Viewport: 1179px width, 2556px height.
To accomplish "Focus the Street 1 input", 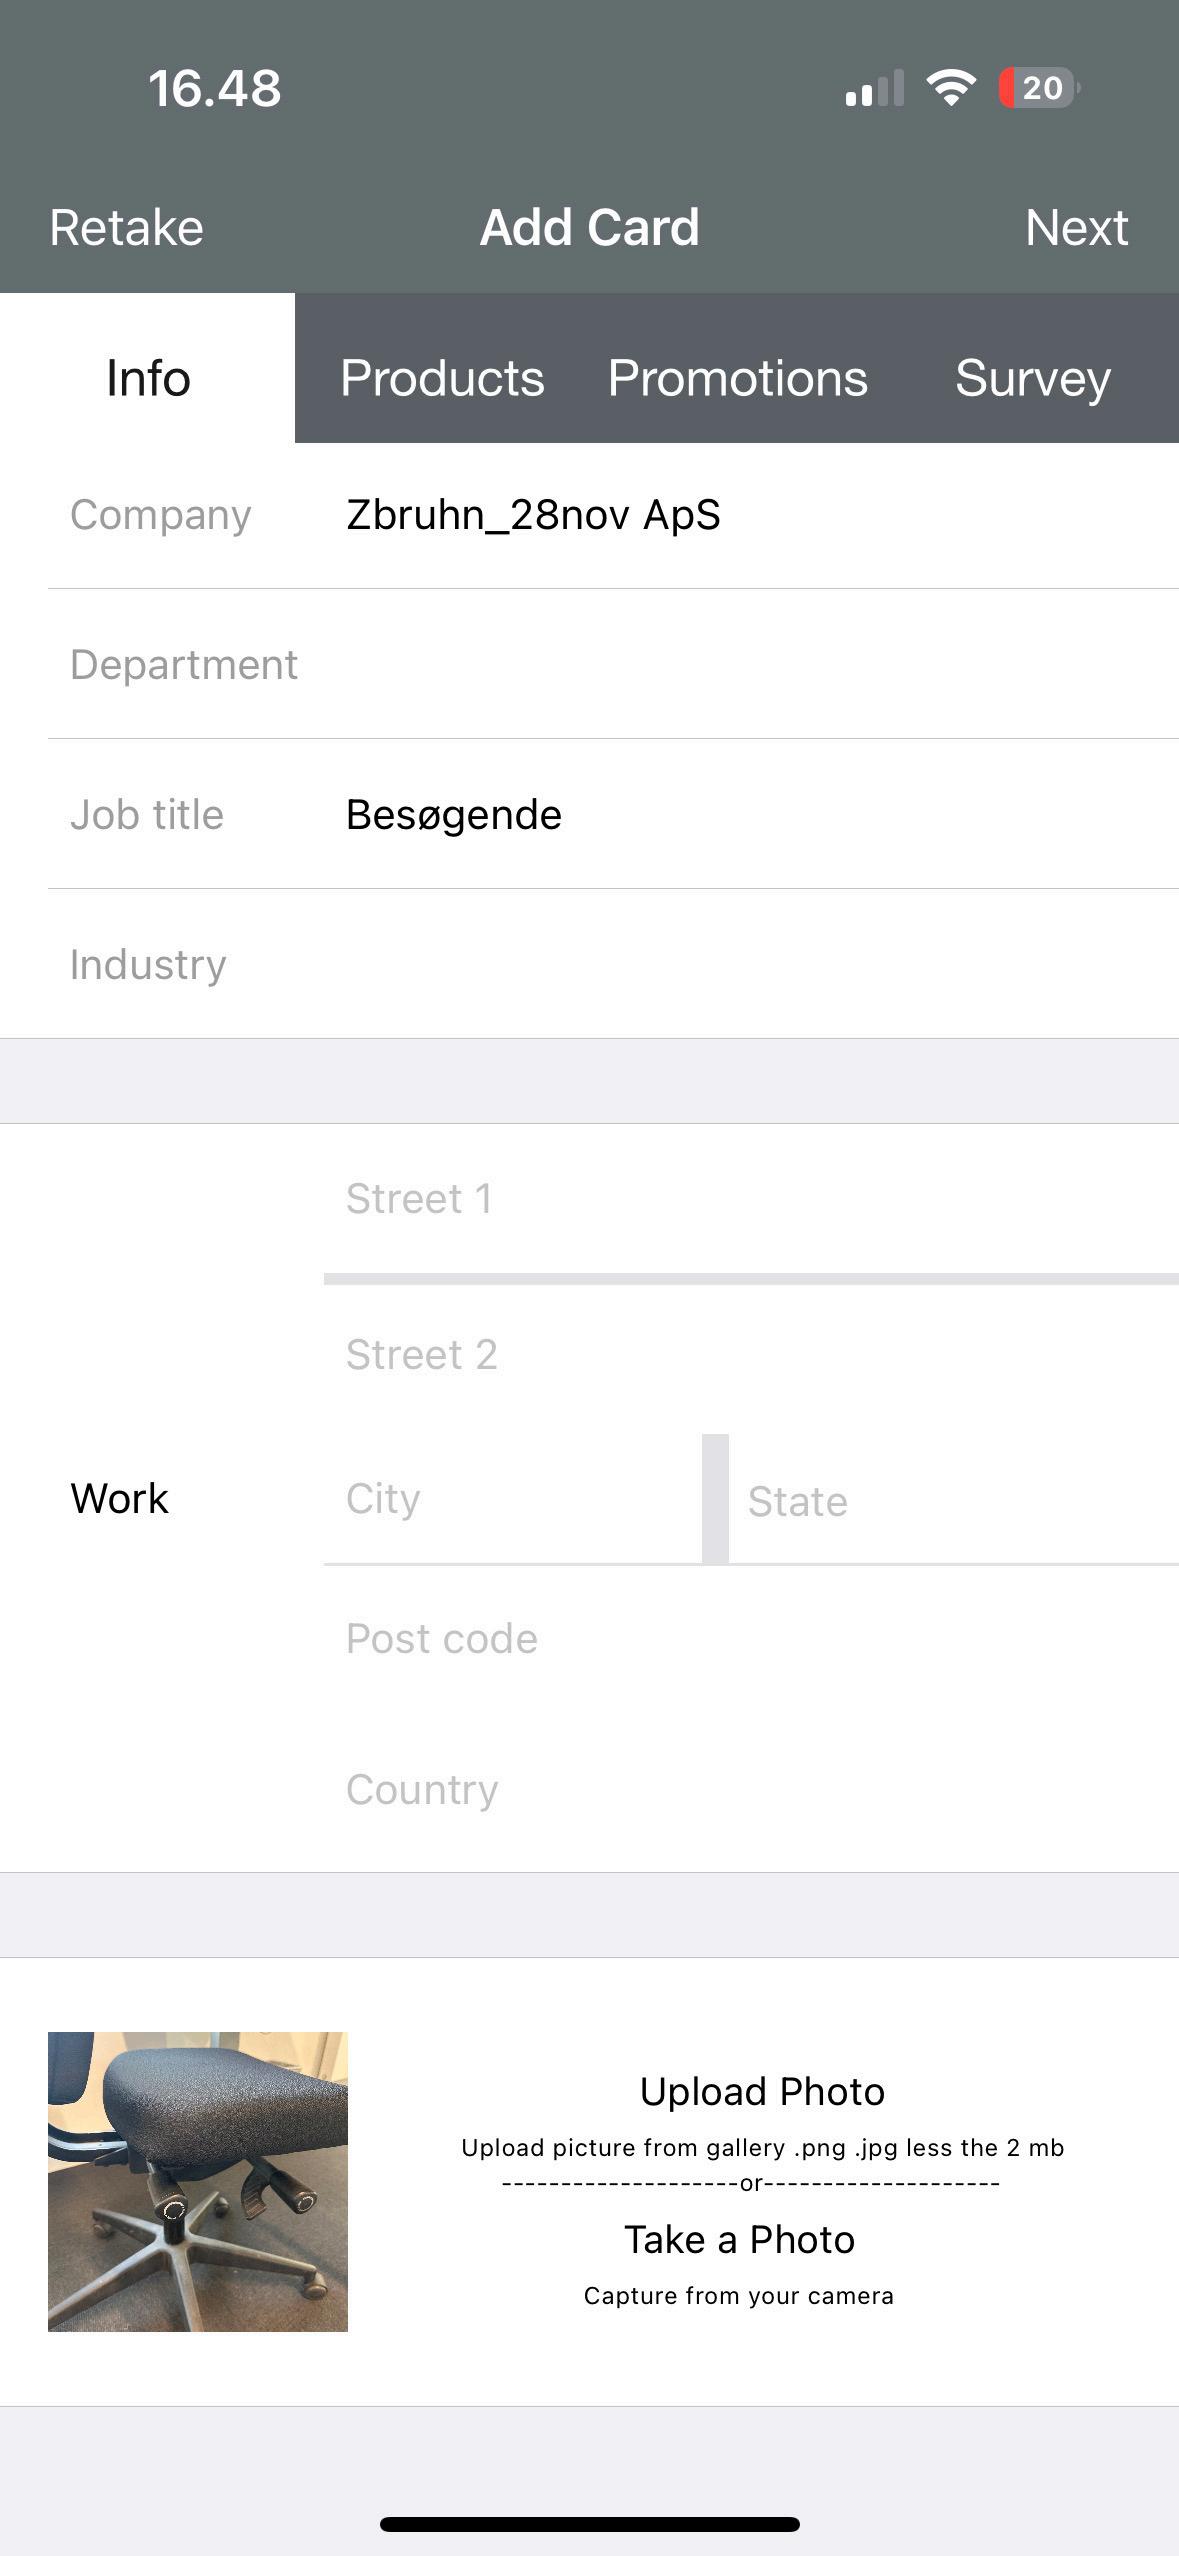I will (x=750, y=1199).
